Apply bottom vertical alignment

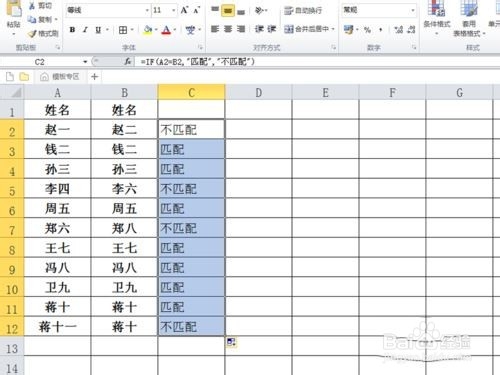point(241,11)
